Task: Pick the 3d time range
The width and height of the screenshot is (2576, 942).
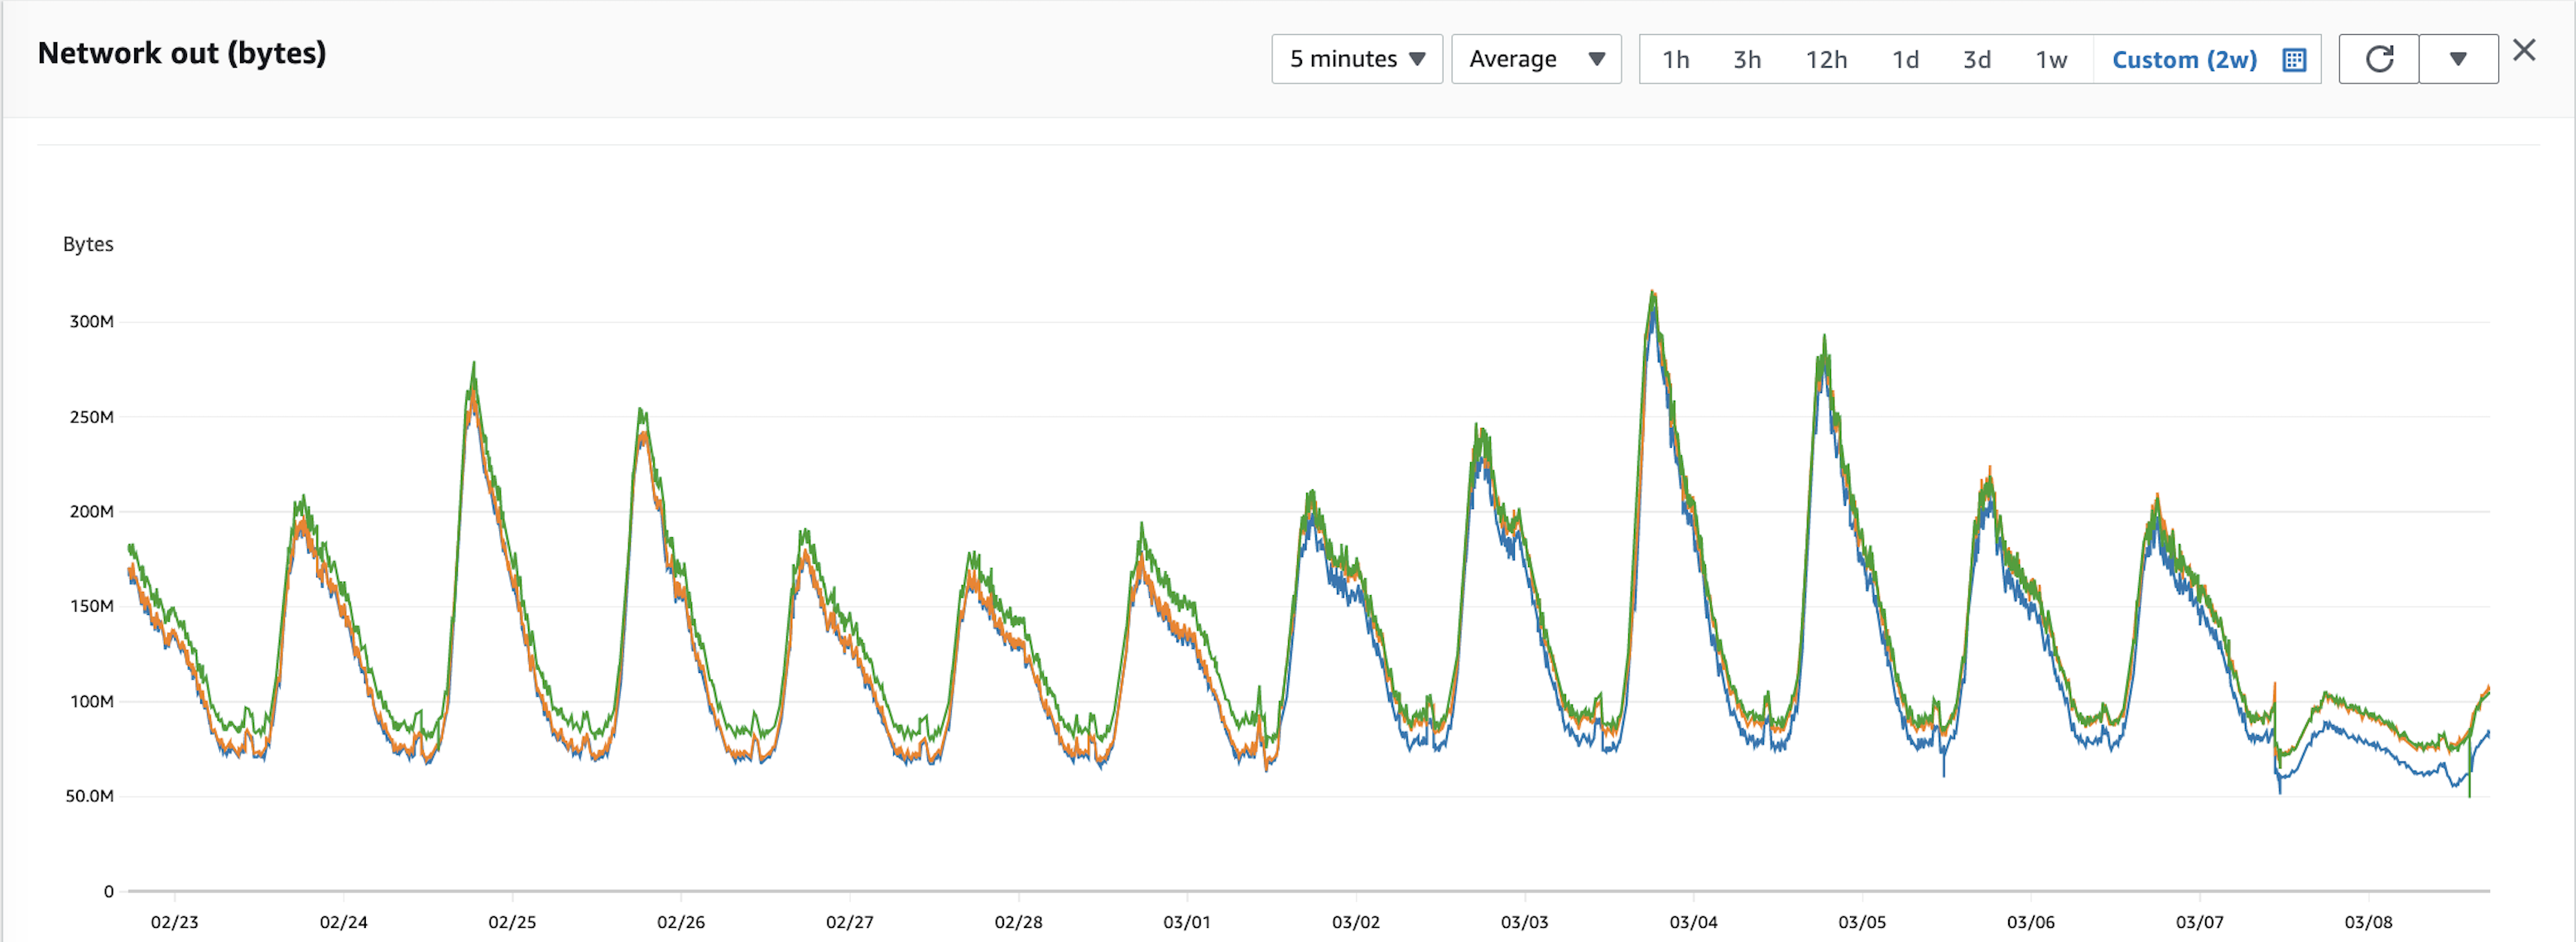Action: (1977, 60)
